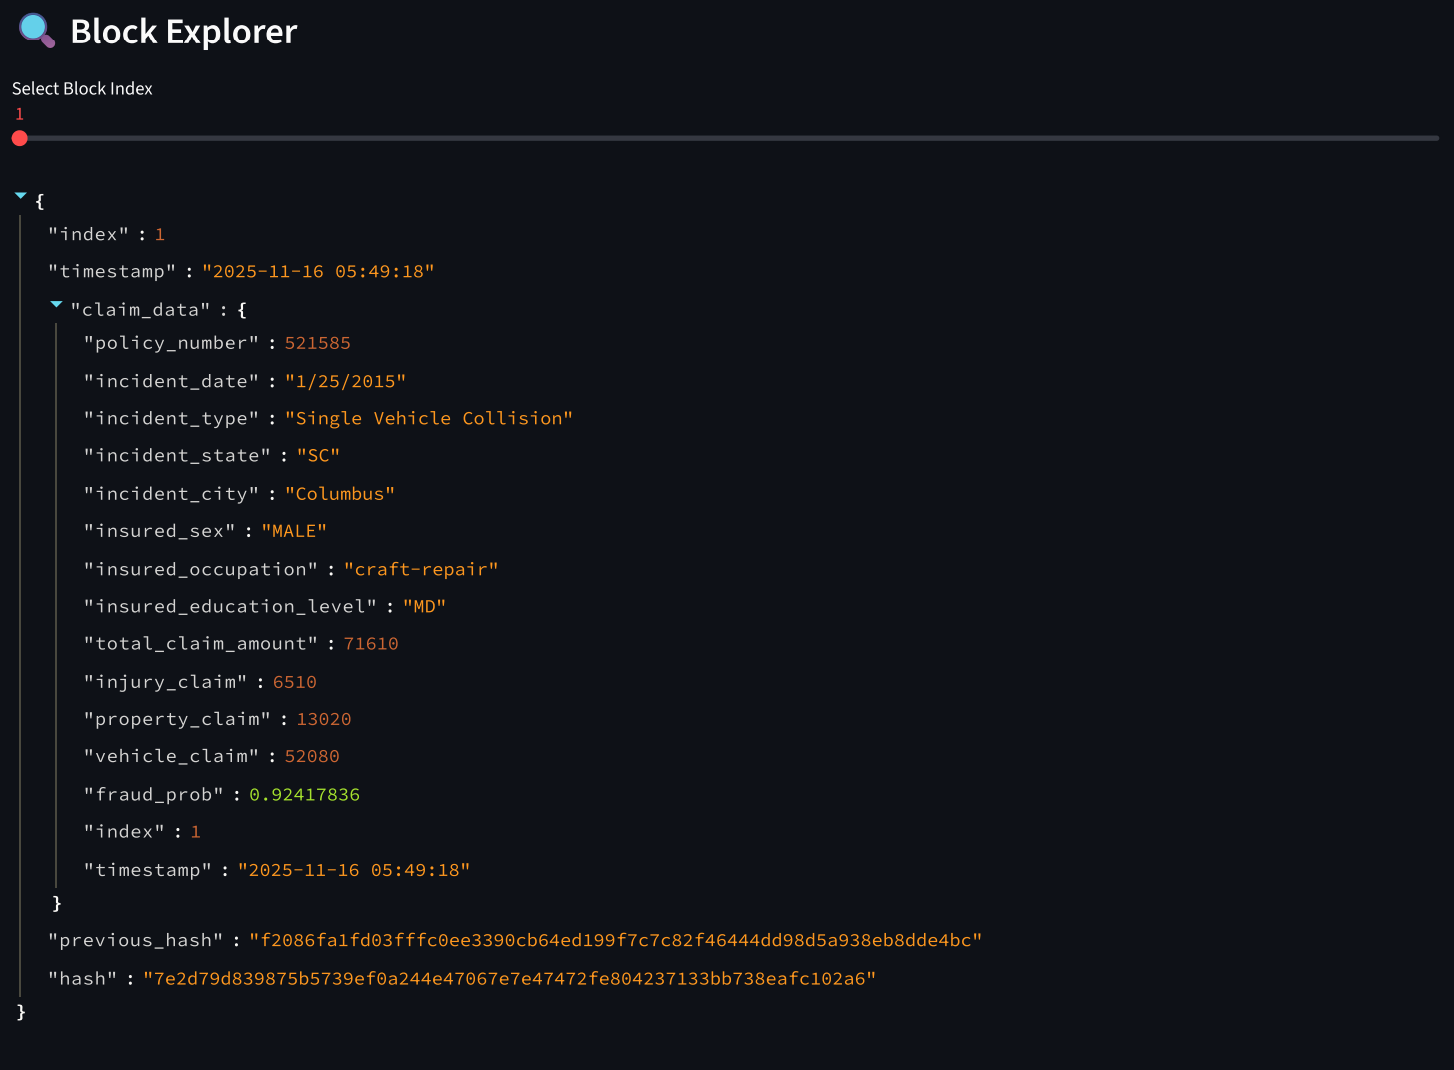1454x1070 pixels.
Task: Click the top-level timestamp value
Action: [318, 272]
